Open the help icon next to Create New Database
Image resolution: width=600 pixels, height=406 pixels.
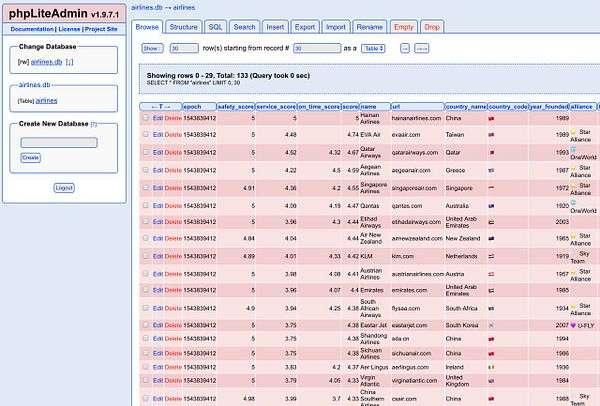pos(93,124)
